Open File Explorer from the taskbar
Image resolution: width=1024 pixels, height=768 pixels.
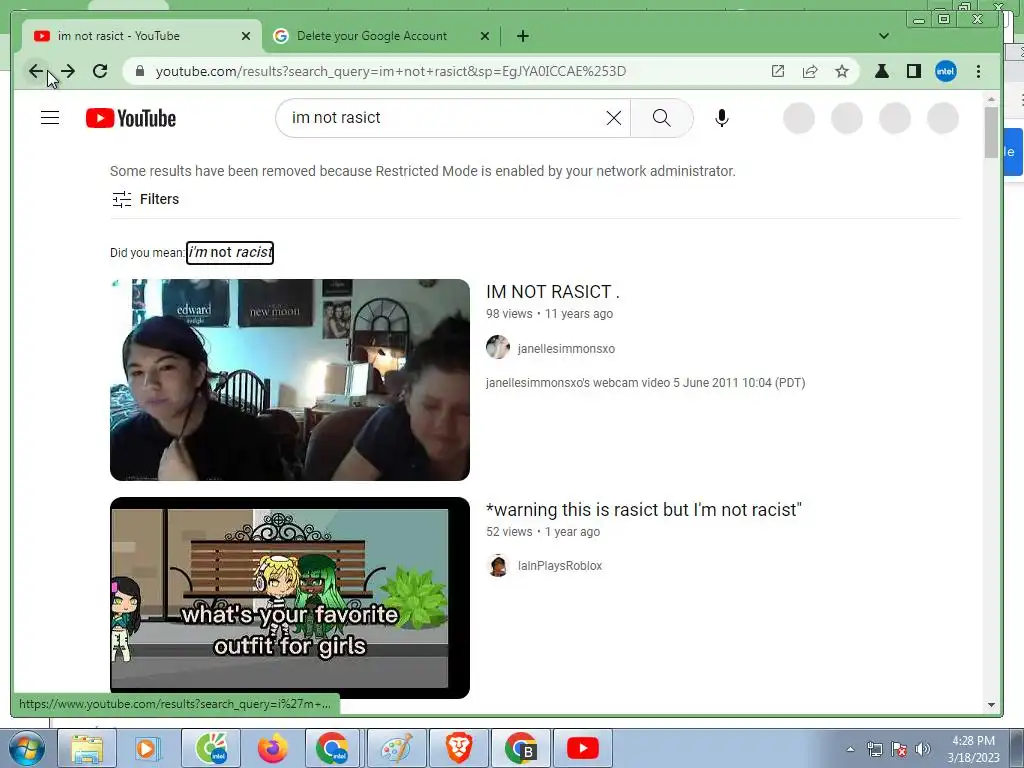87,748
